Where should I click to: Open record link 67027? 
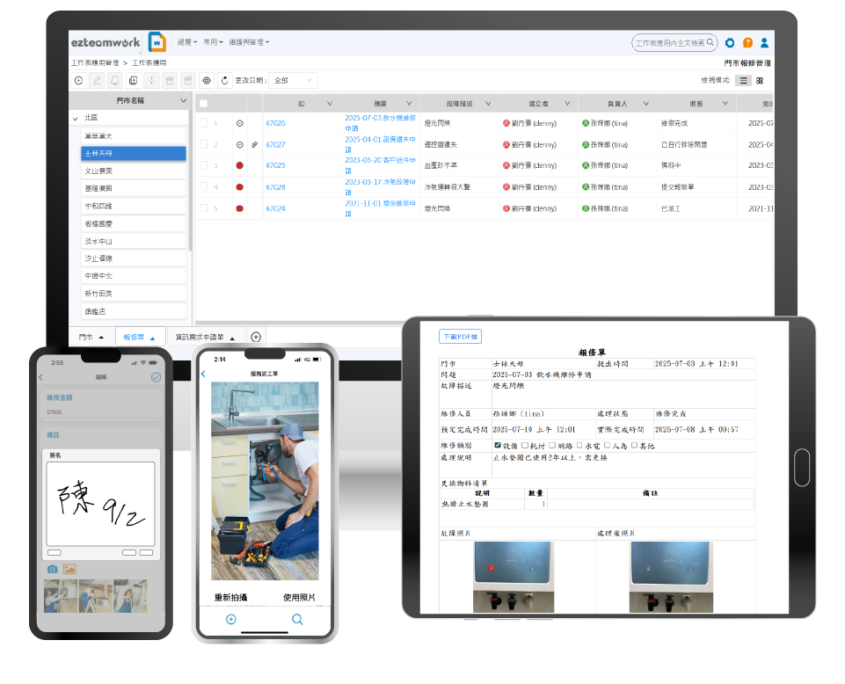(275, 144)
